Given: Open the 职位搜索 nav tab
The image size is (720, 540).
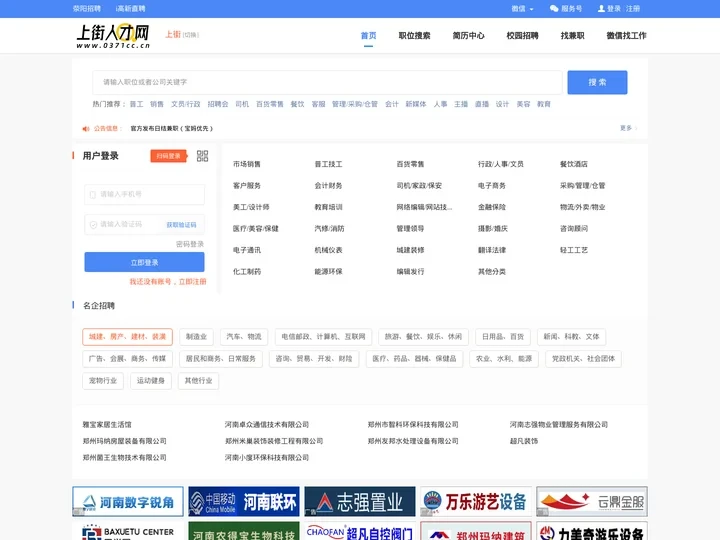Looking at the screenshot, I should (414, 35).
